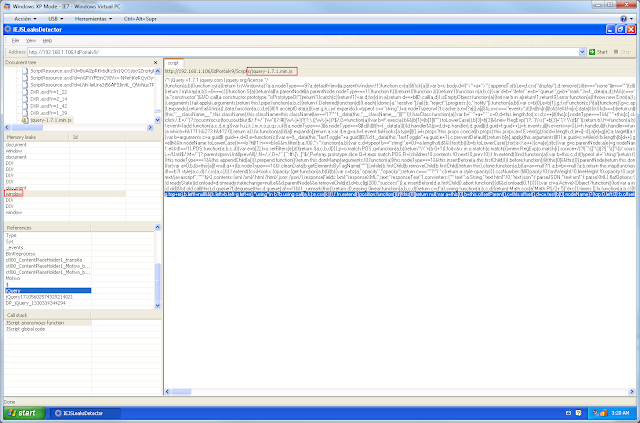Click IEJSLeaksDetector taskbar button
Image resolution: width=640 pixels, height=423 pixels.
pyautogui.click(x=85, y=413)
